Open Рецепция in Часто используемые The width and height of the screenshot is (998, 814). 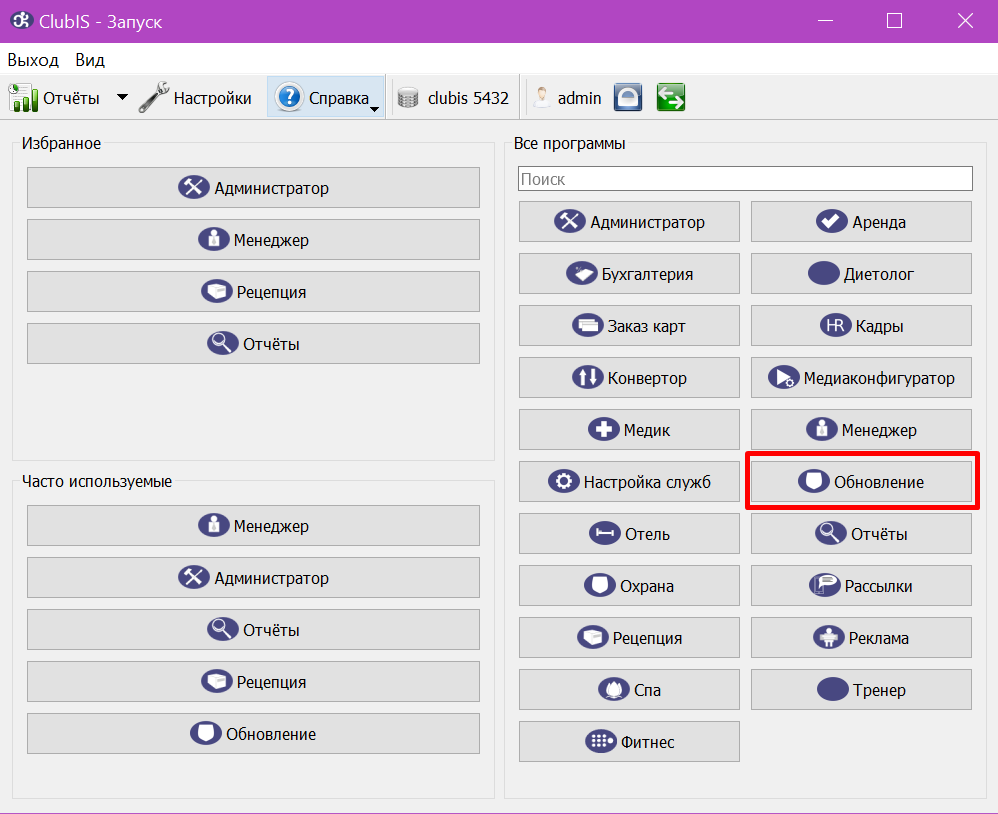[x=253, y=682]
